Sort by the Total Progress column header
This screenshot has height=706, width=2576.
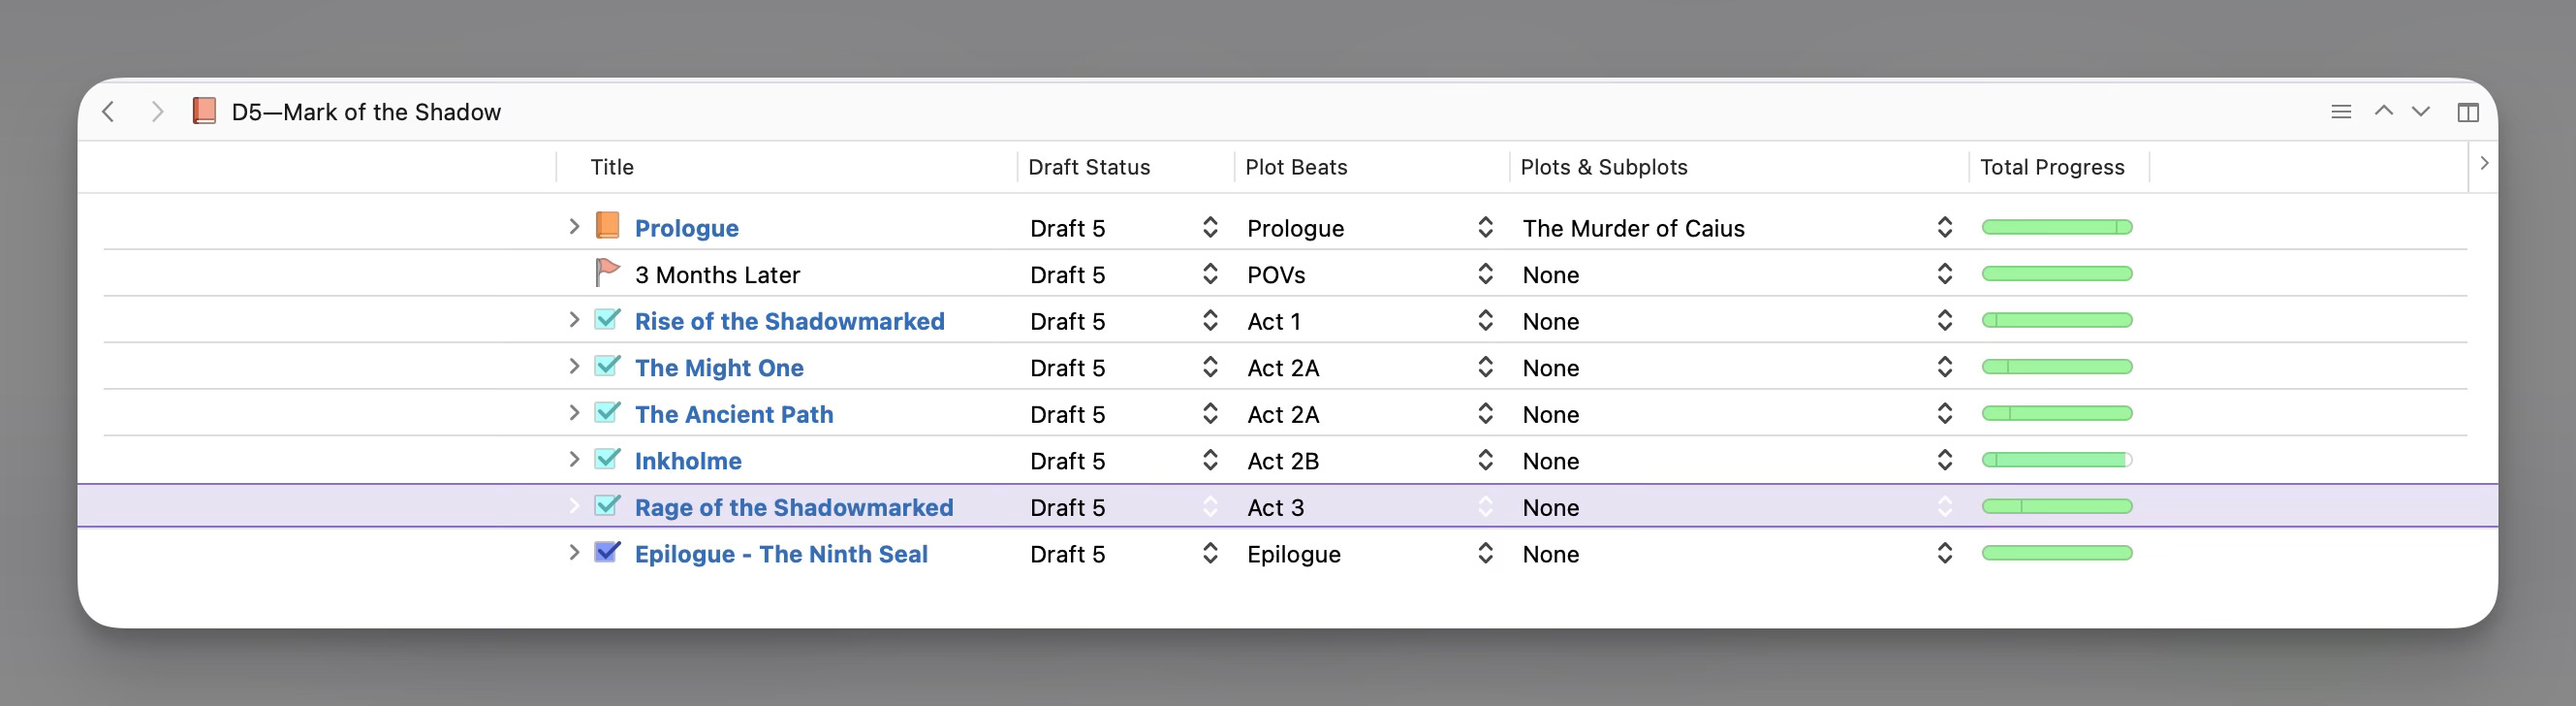tap(2052, 167)
